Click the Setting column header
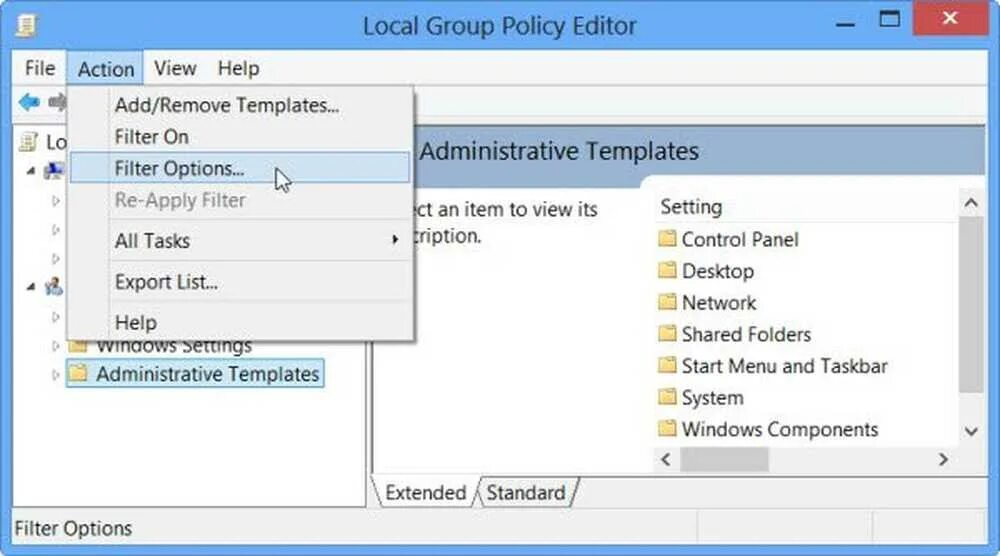 (691, 207)
